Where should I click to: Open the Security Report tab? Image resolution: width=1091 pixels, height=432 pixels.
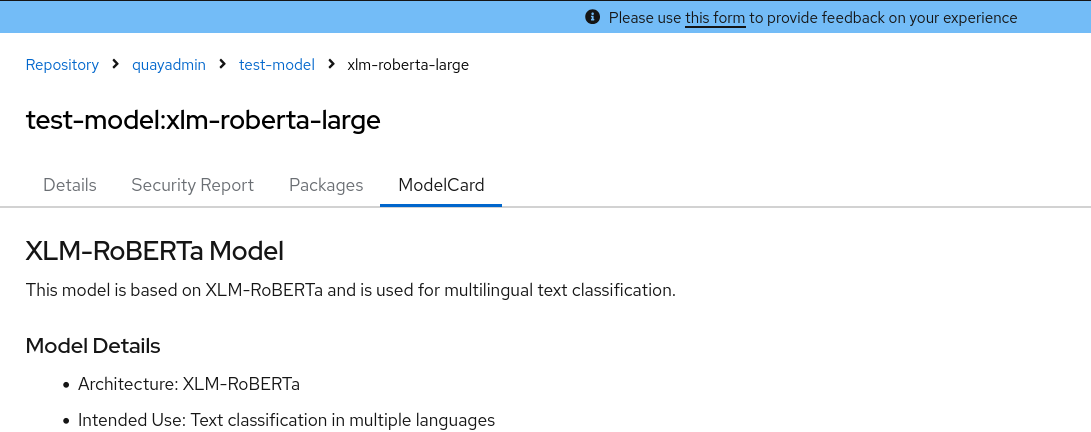pos(193,185)
